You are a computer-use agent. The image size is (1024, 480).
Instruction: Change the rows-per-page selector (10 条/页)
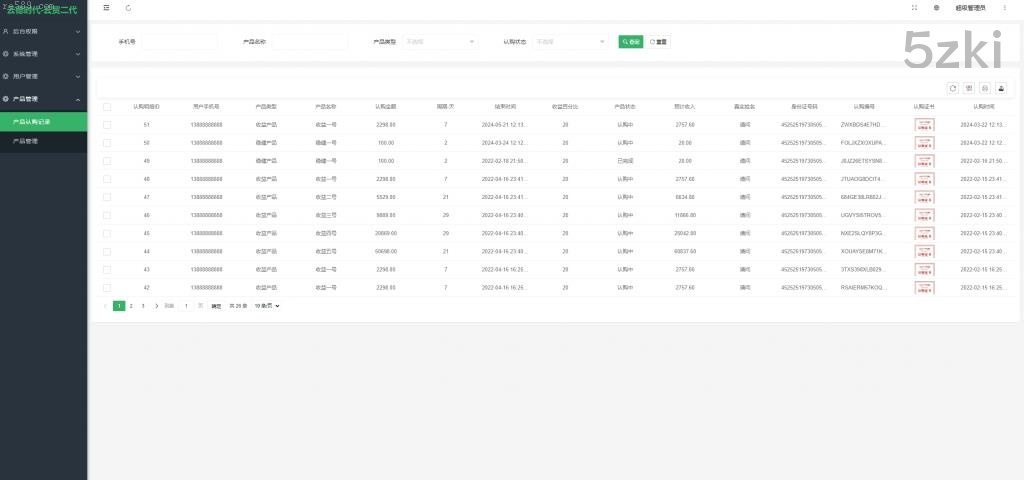[x=267, y=305]
